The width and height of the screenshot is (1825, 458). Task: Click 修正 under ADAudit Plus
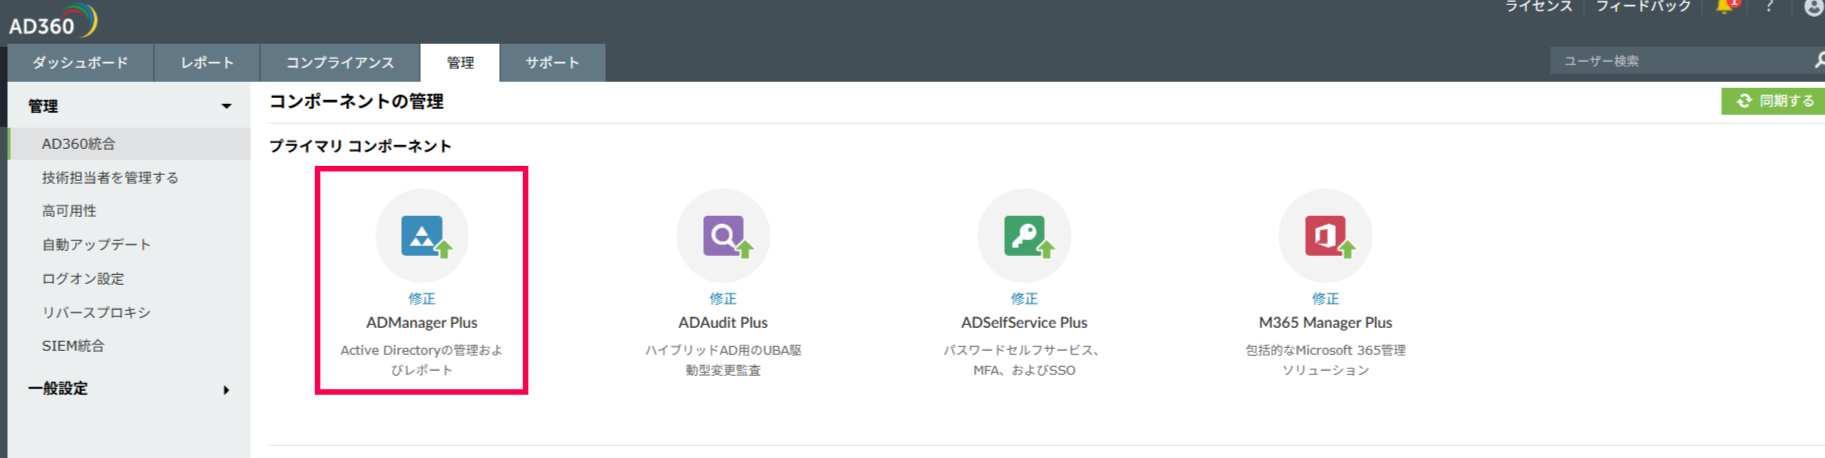tap(723, 298)
